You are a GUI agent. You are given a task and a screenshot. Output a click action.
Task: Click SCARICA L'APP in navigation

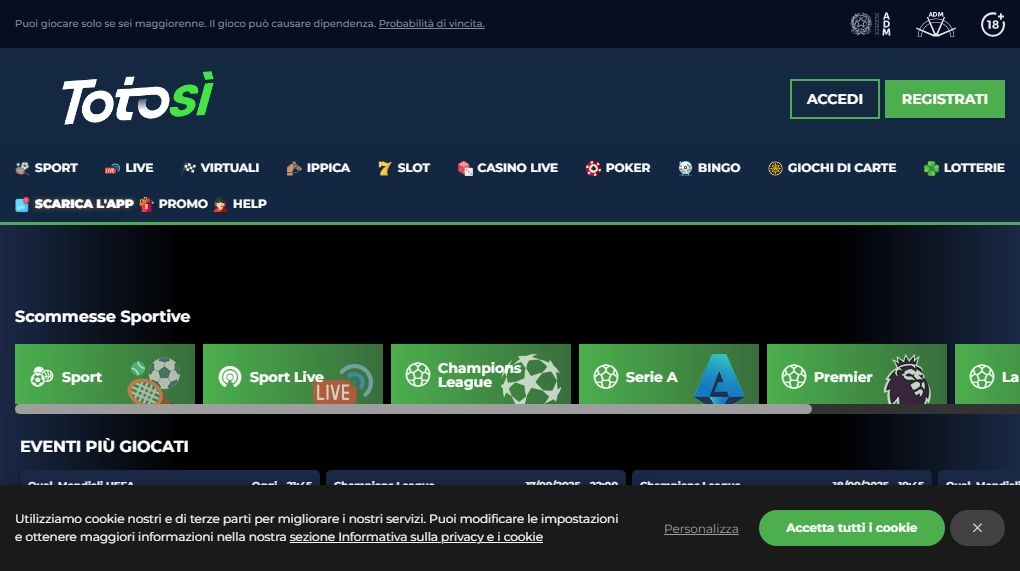click(74, 204)
